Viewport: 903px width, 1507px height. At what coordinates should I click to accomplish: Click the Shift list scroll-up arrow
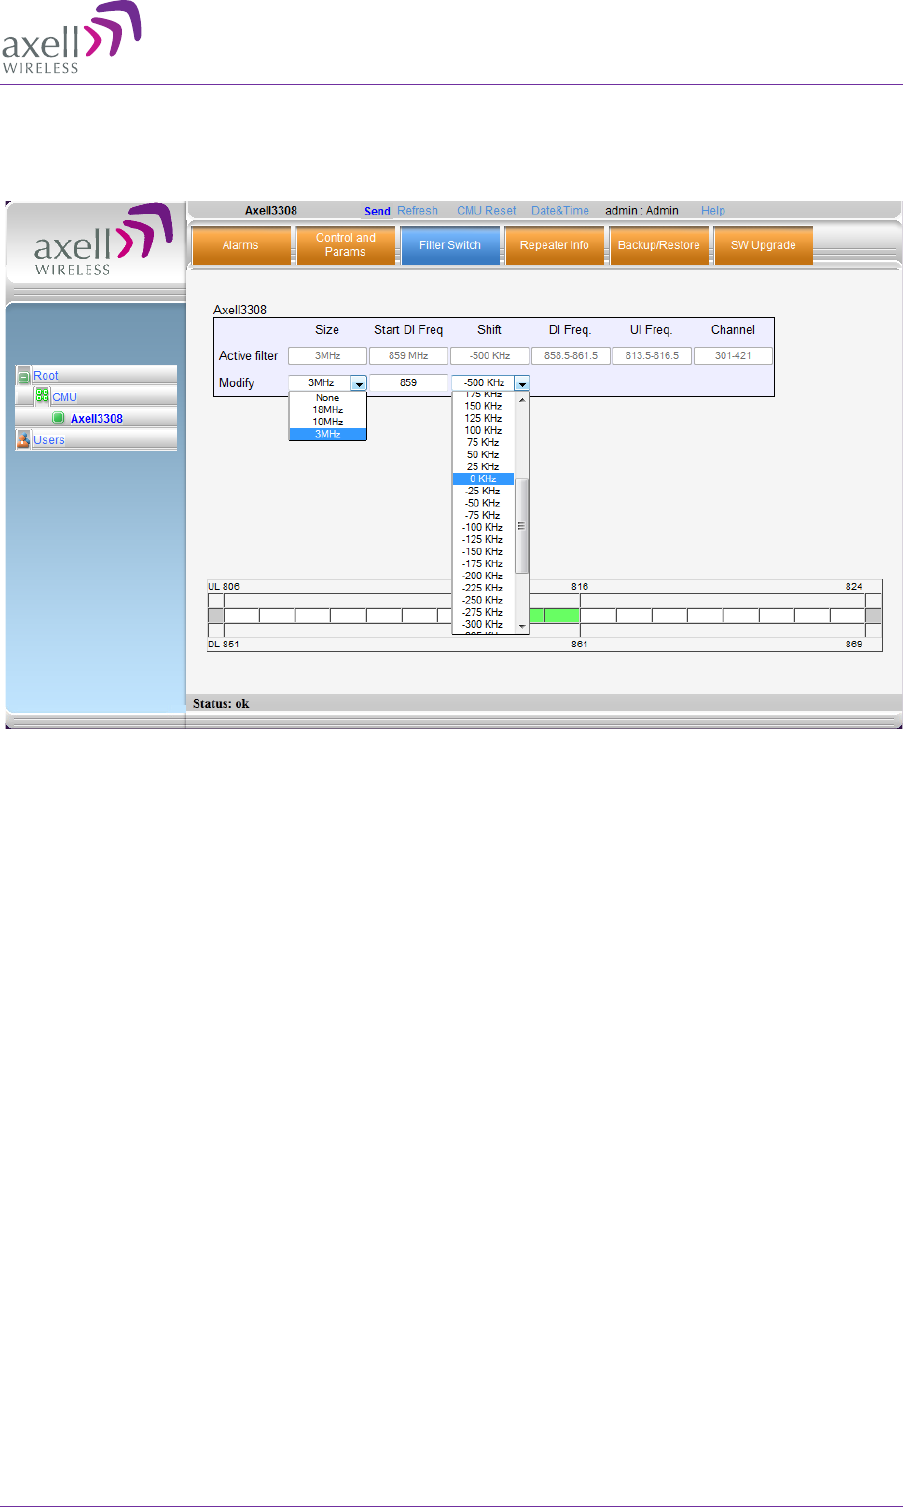tap(522, 399)
